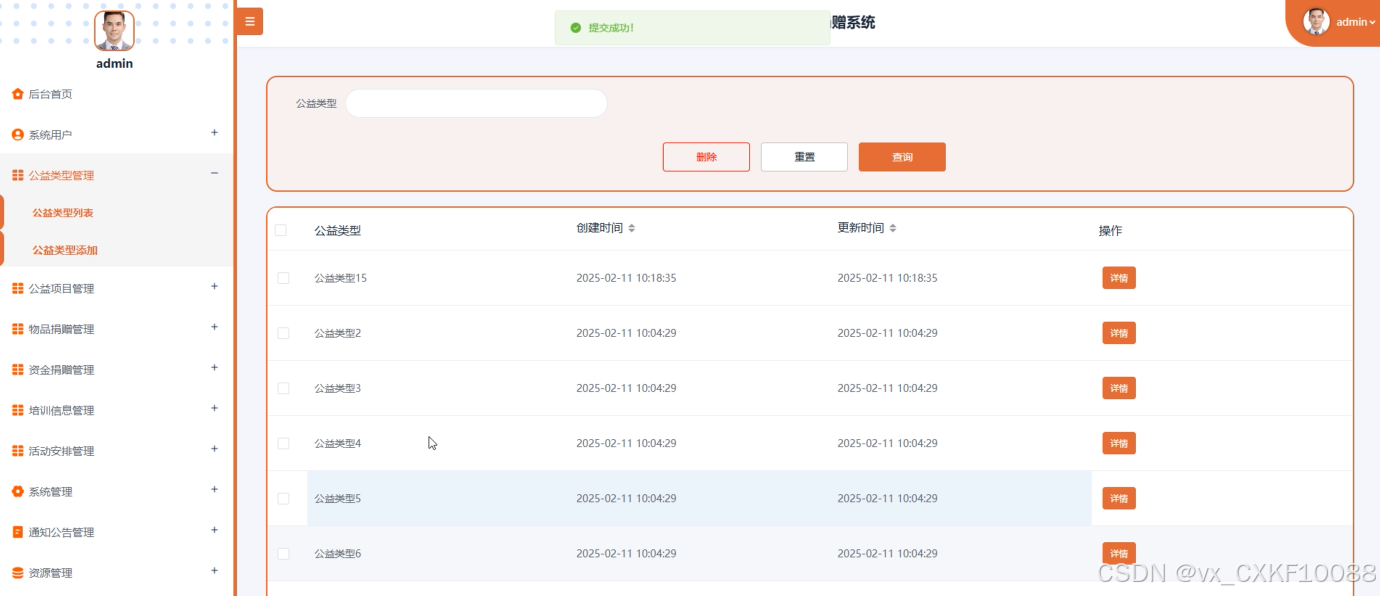This screenshot has height=596, width=1380.
Task: Open 详情 for the 公益类型2 row
Action: coord(1119,333)
